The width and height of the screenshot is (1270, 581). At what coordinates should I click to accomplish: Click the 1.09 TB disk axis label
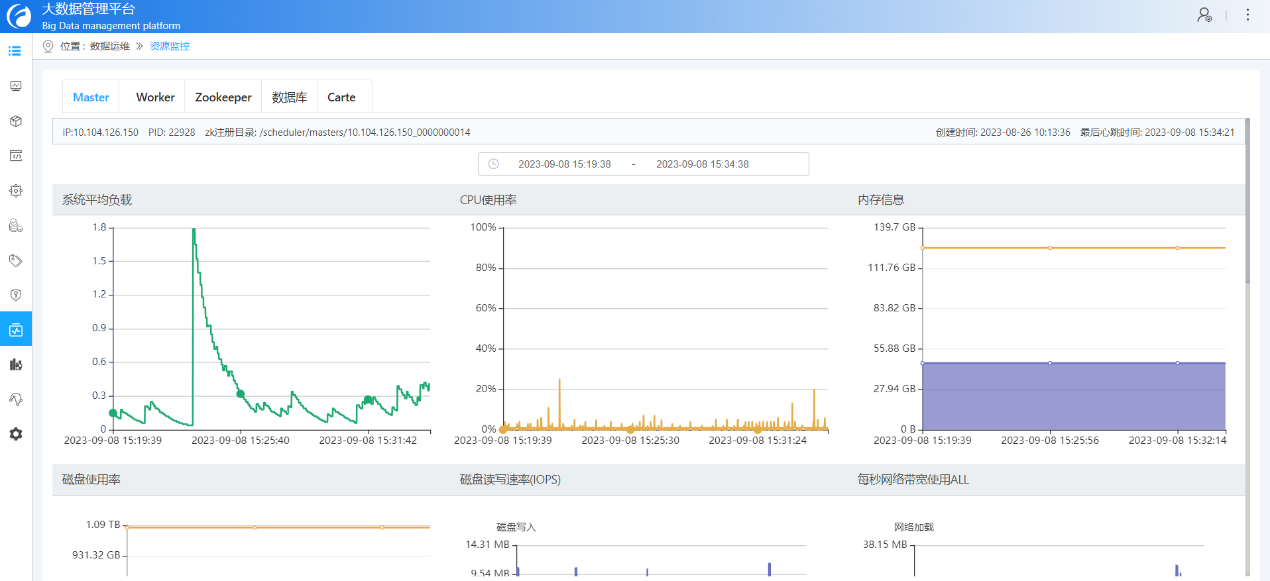(101, 524)
